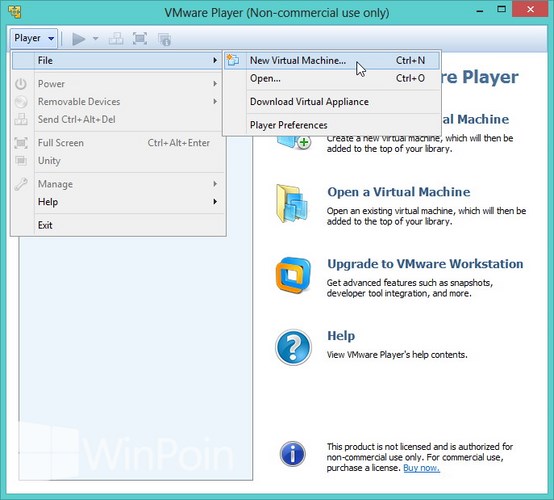Image resolution: width=554 pixels, height=500 pixels.
Task: Open Player Preferences
Action: click(332, 125)
